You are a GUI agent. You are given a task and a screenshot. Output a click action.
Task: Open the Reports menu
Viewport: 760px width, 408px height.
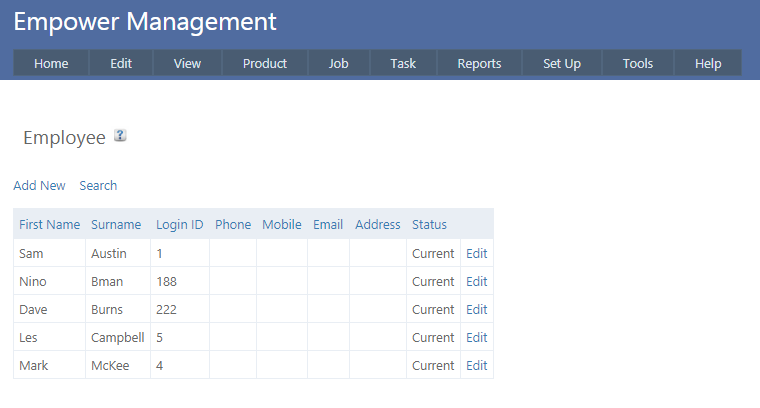[479, 63]
